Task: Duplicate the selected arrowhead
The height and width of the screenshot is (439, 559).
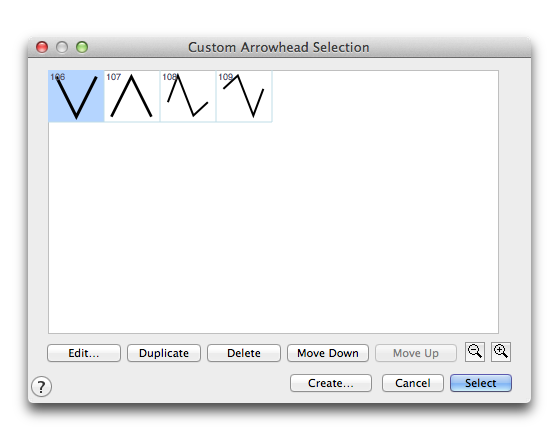Action: click(164, 353)
